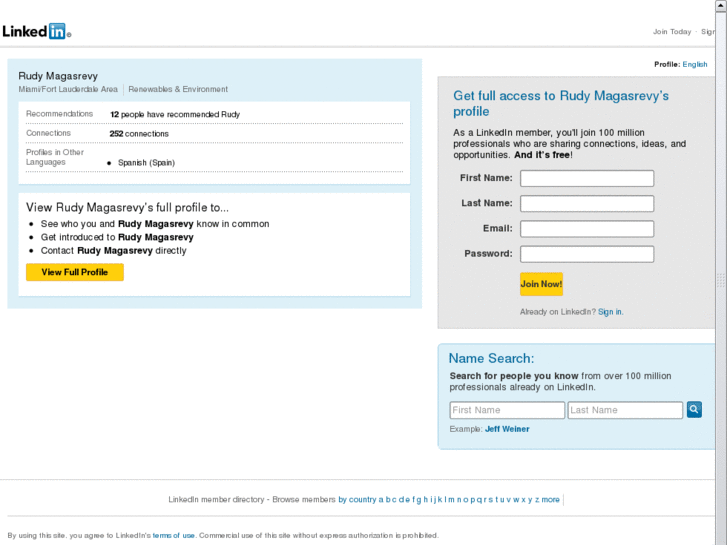Click the Rudy Magasrevy name heading
The height and width of the screenshot is (545, 727).
(58, 76)
